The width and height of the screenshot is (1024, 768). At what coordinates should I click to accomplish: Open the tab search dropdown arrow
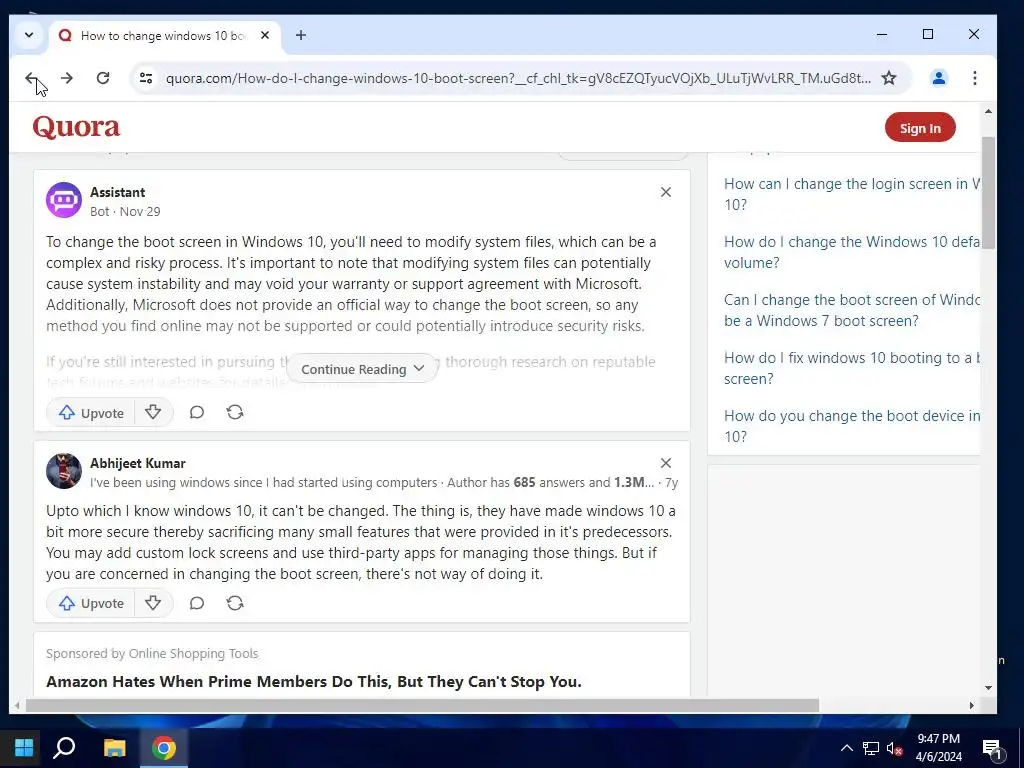click(29, 35)
